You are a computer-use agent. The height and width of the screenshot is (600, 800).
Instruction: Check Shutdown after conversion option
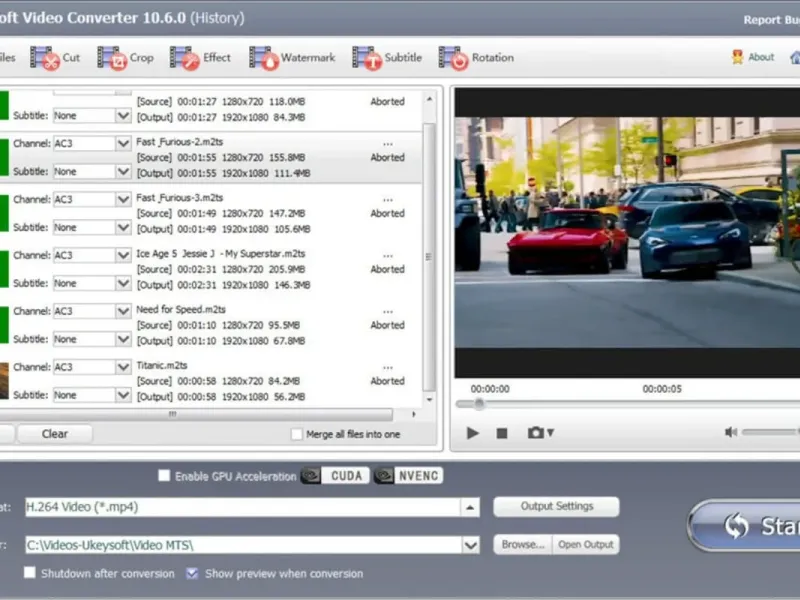coord(30,574)
